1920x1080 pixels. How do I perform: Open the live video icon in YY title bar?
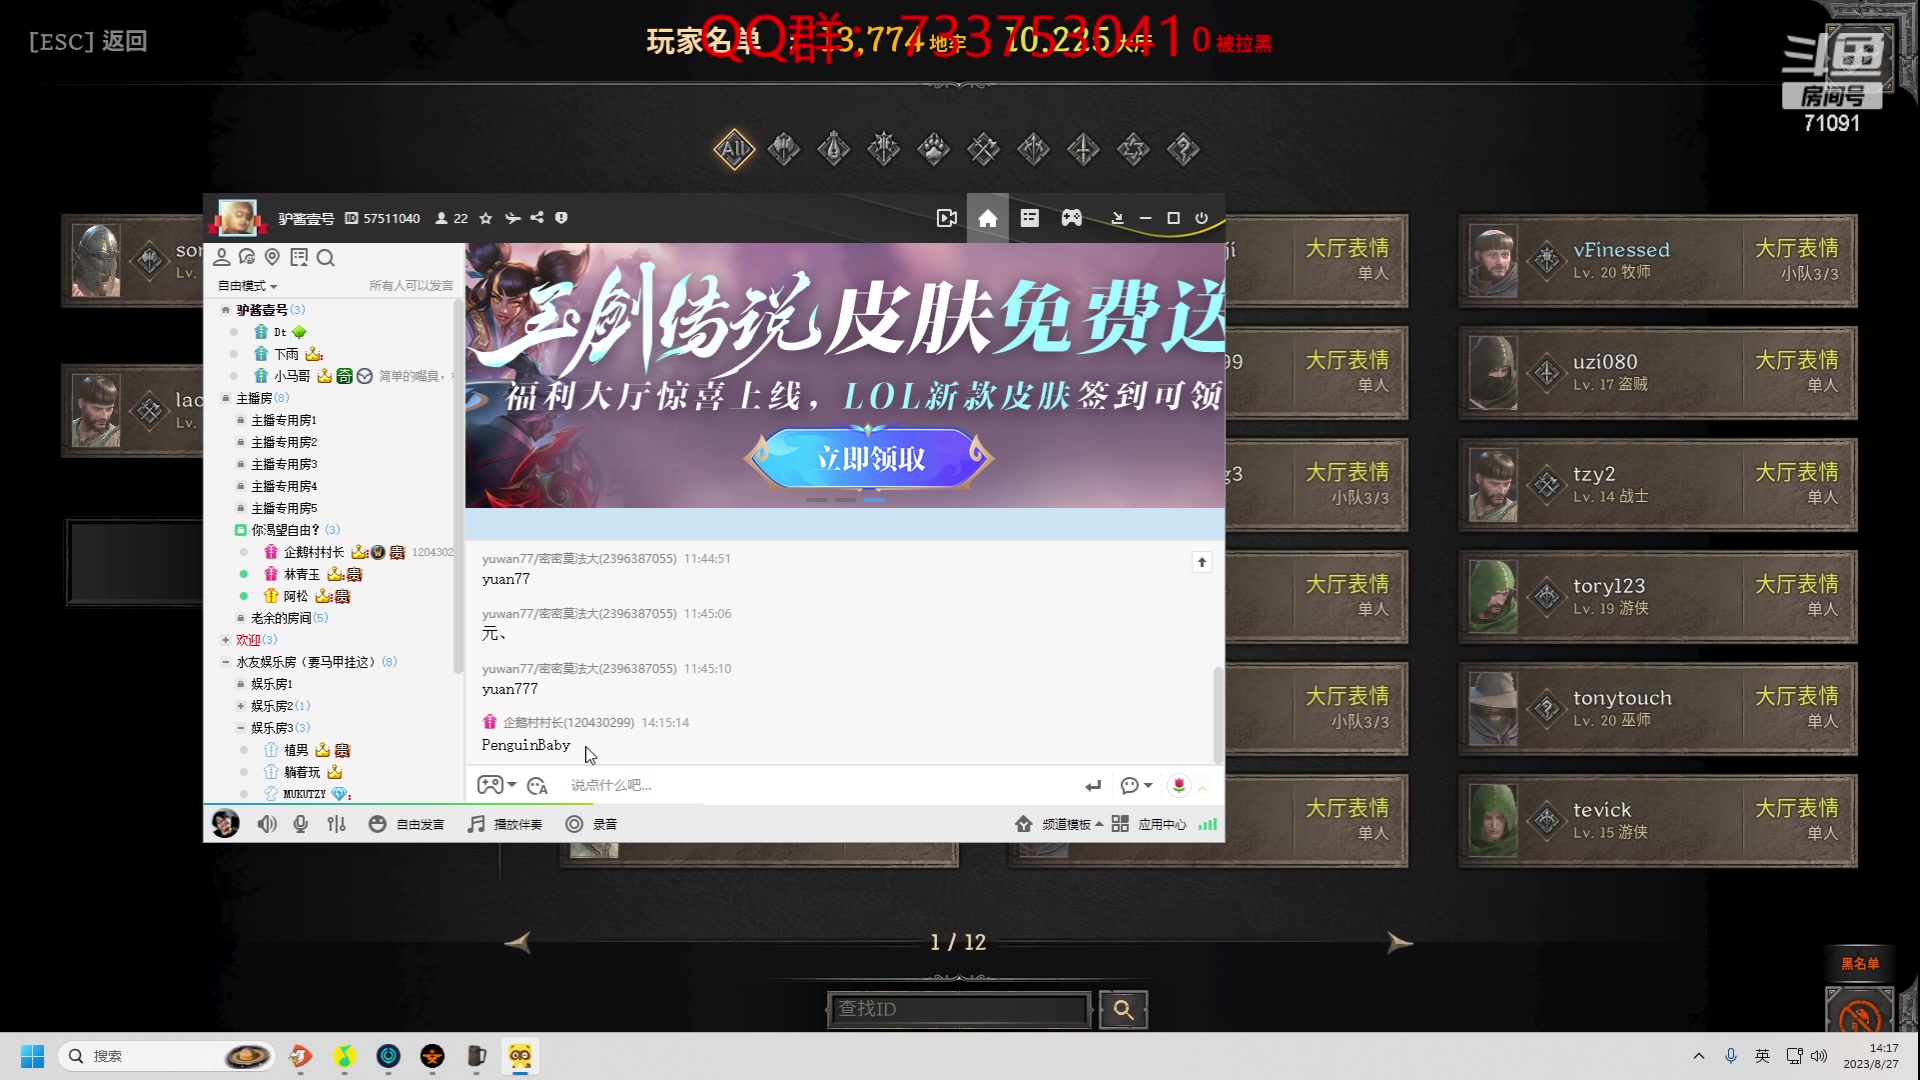(x=946, y=218)
